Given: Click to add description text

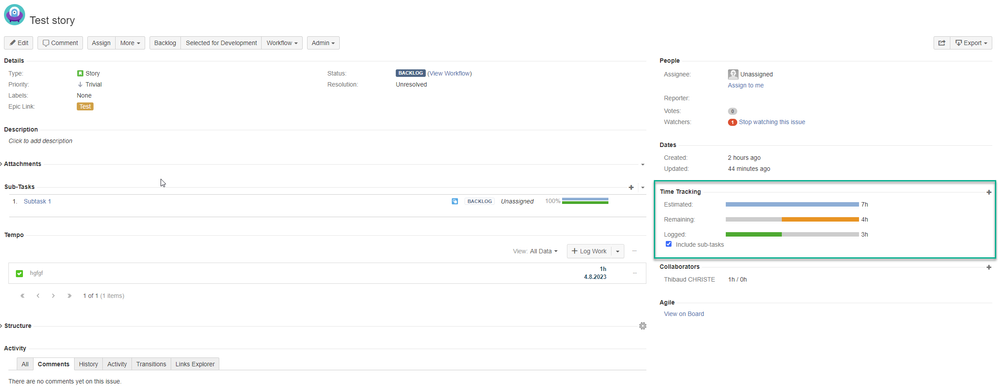Looking at the screenshot, I should [x=41, y=141].
